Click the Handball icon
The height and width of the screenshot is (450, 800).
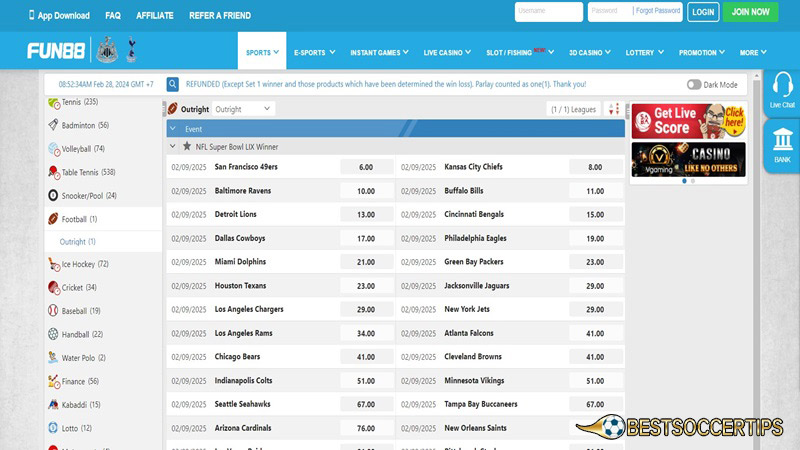pos(53,334)
